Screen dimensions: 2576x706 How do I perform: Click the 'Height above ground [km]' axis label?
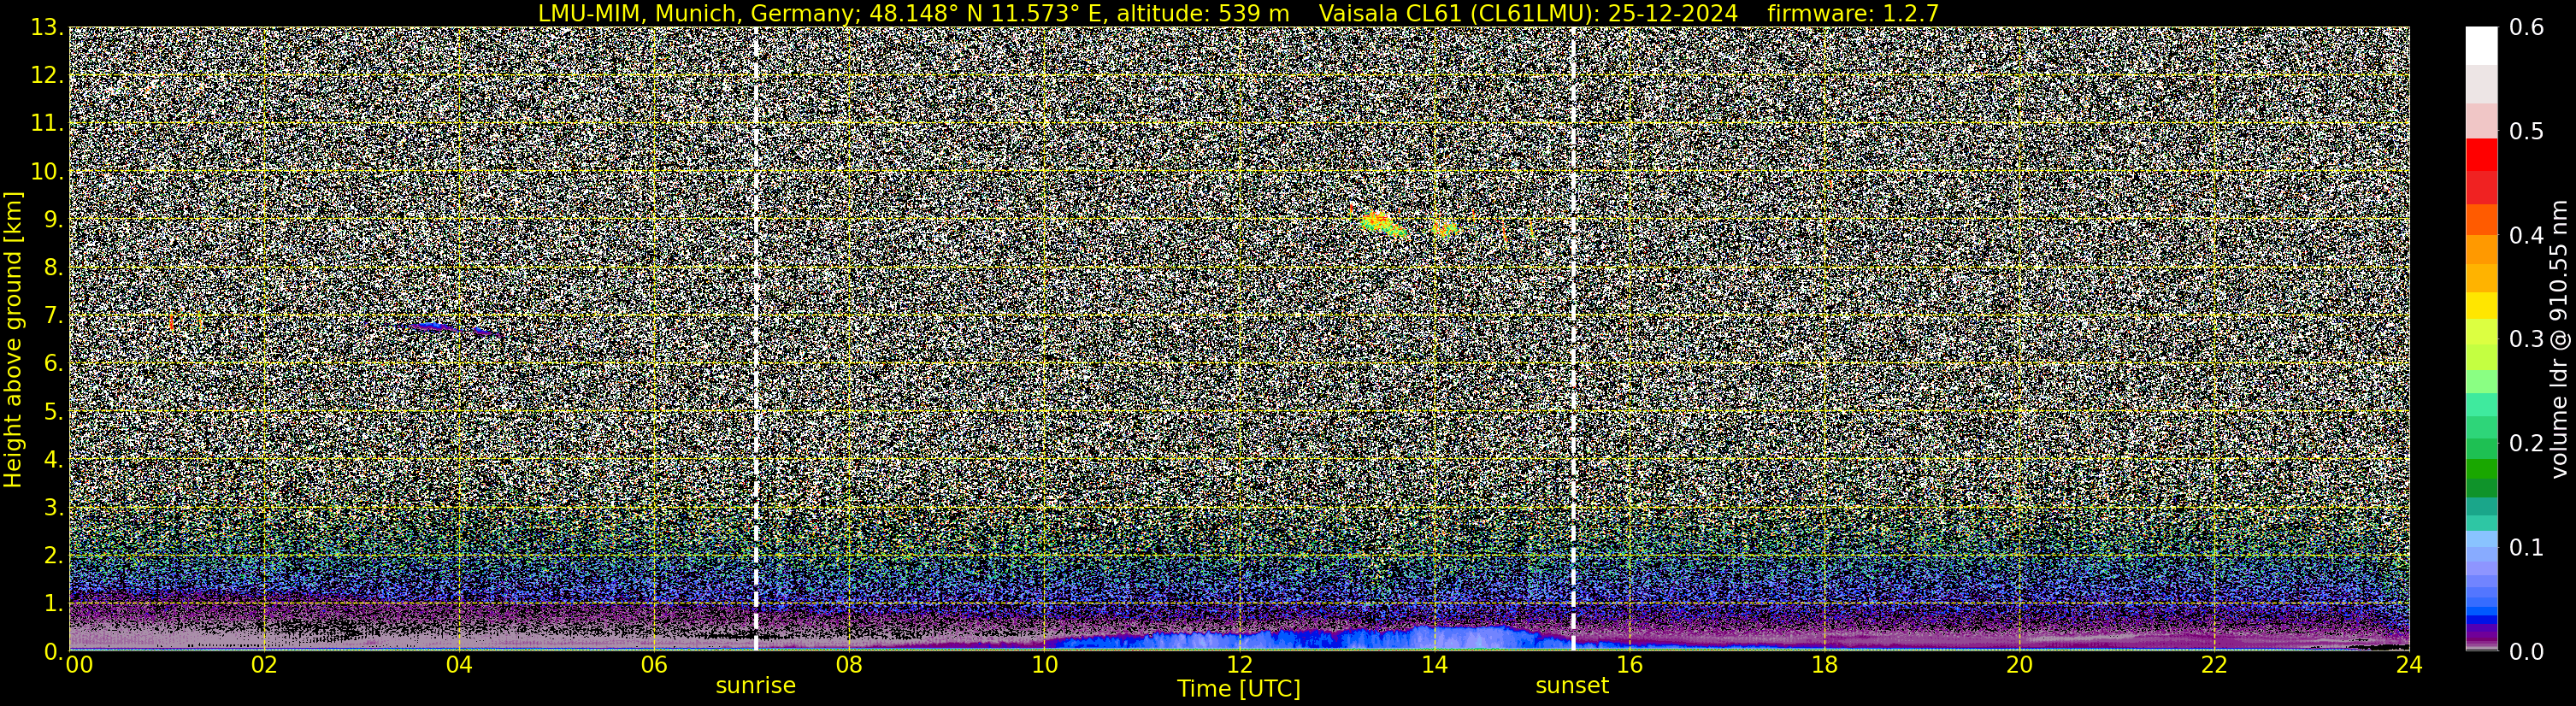[x=13, y=339]
